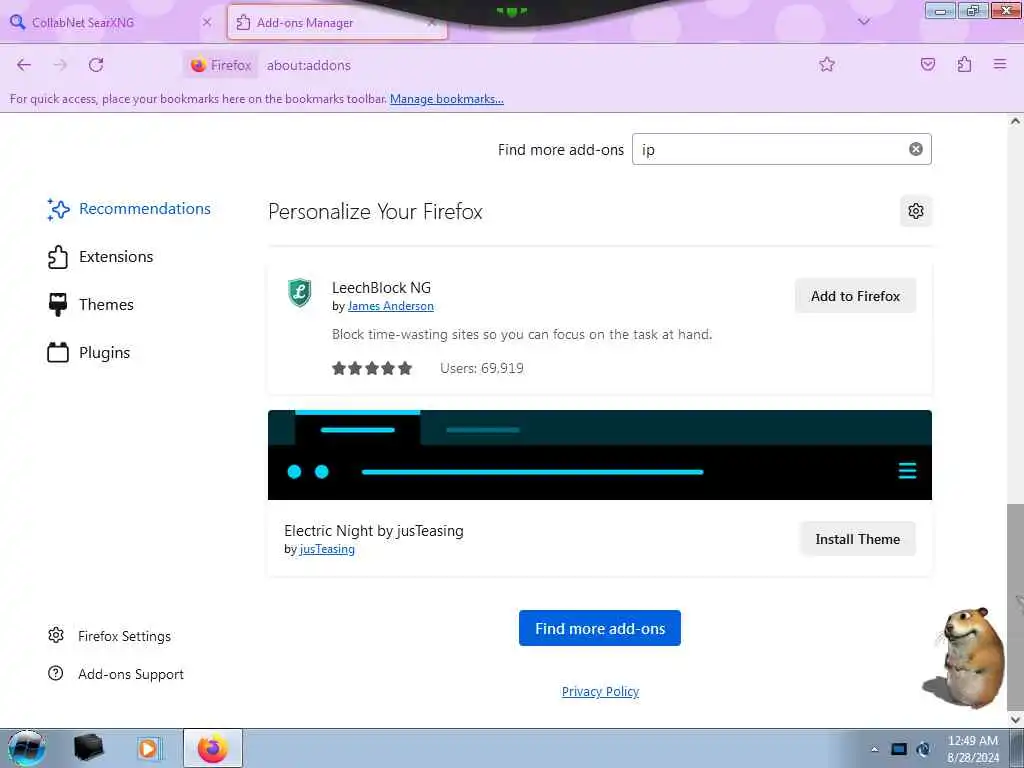The width and height of the screenshot is (1024, 768).
Task: Click Install Theme for Electric Night
Action: click(x=857, y=539)
